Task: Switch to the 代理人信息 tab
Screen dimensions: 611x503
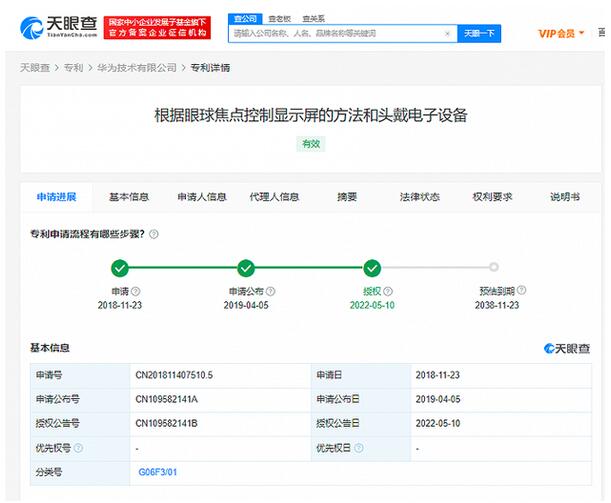Action: pyautogui.click(x=274, y=197)
